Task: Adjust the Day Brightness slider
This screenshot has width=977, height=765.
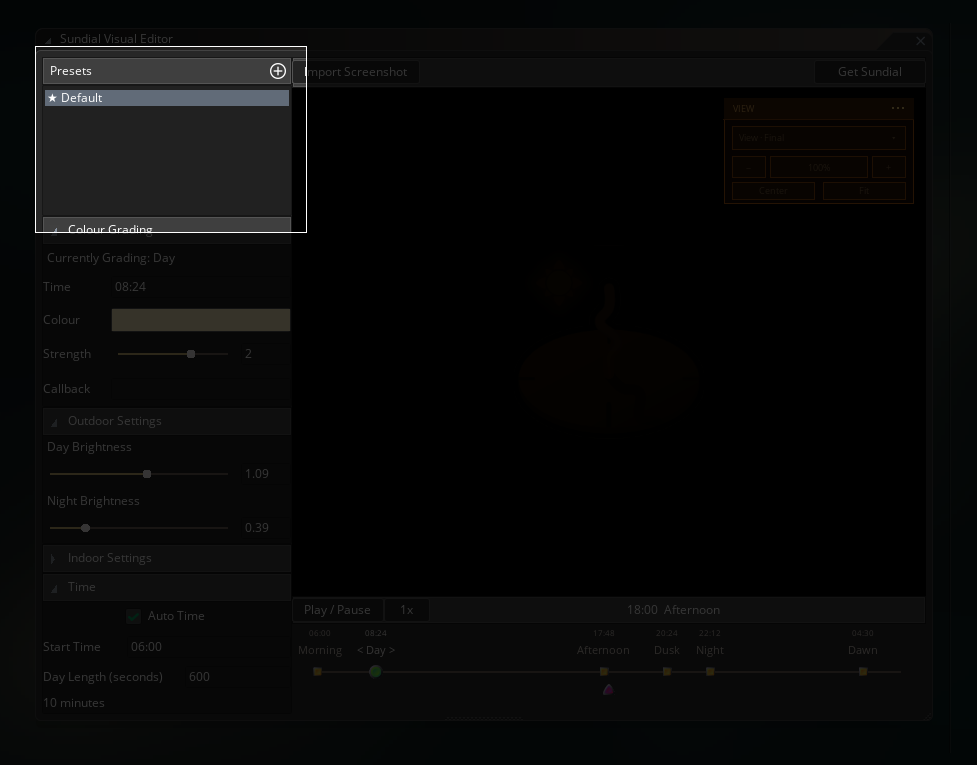Action: tap(138, 474)
